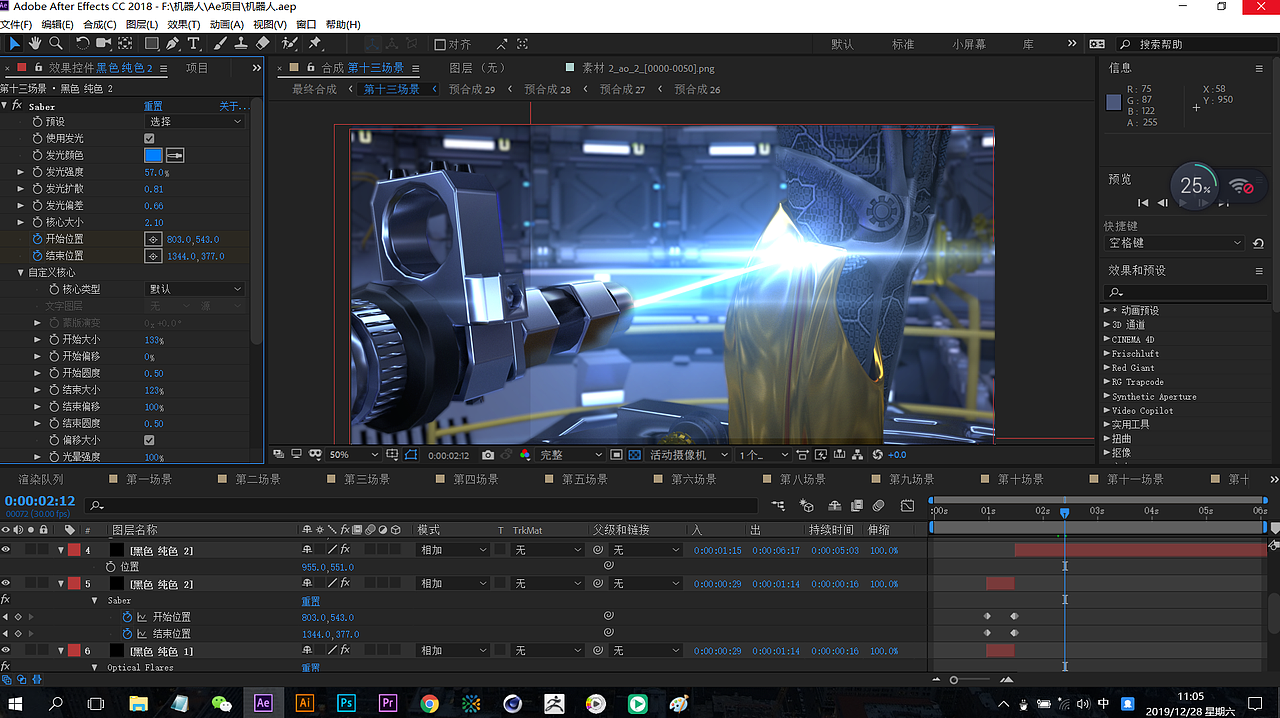
Task: Toggle the snapping 对齐 checkbox
Action: 440,44
